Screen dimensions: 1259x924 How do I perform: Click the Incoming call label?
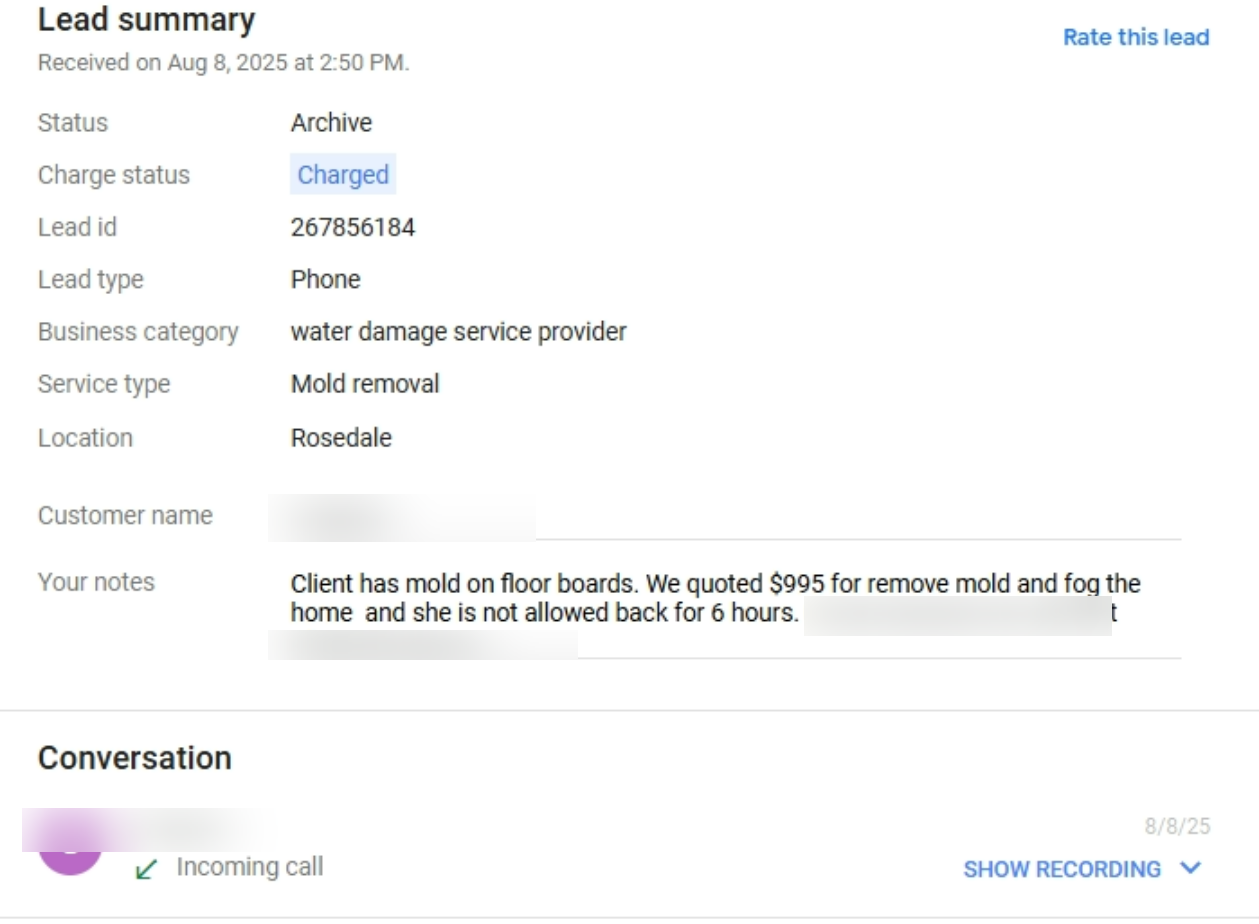[x=249, y=867]
